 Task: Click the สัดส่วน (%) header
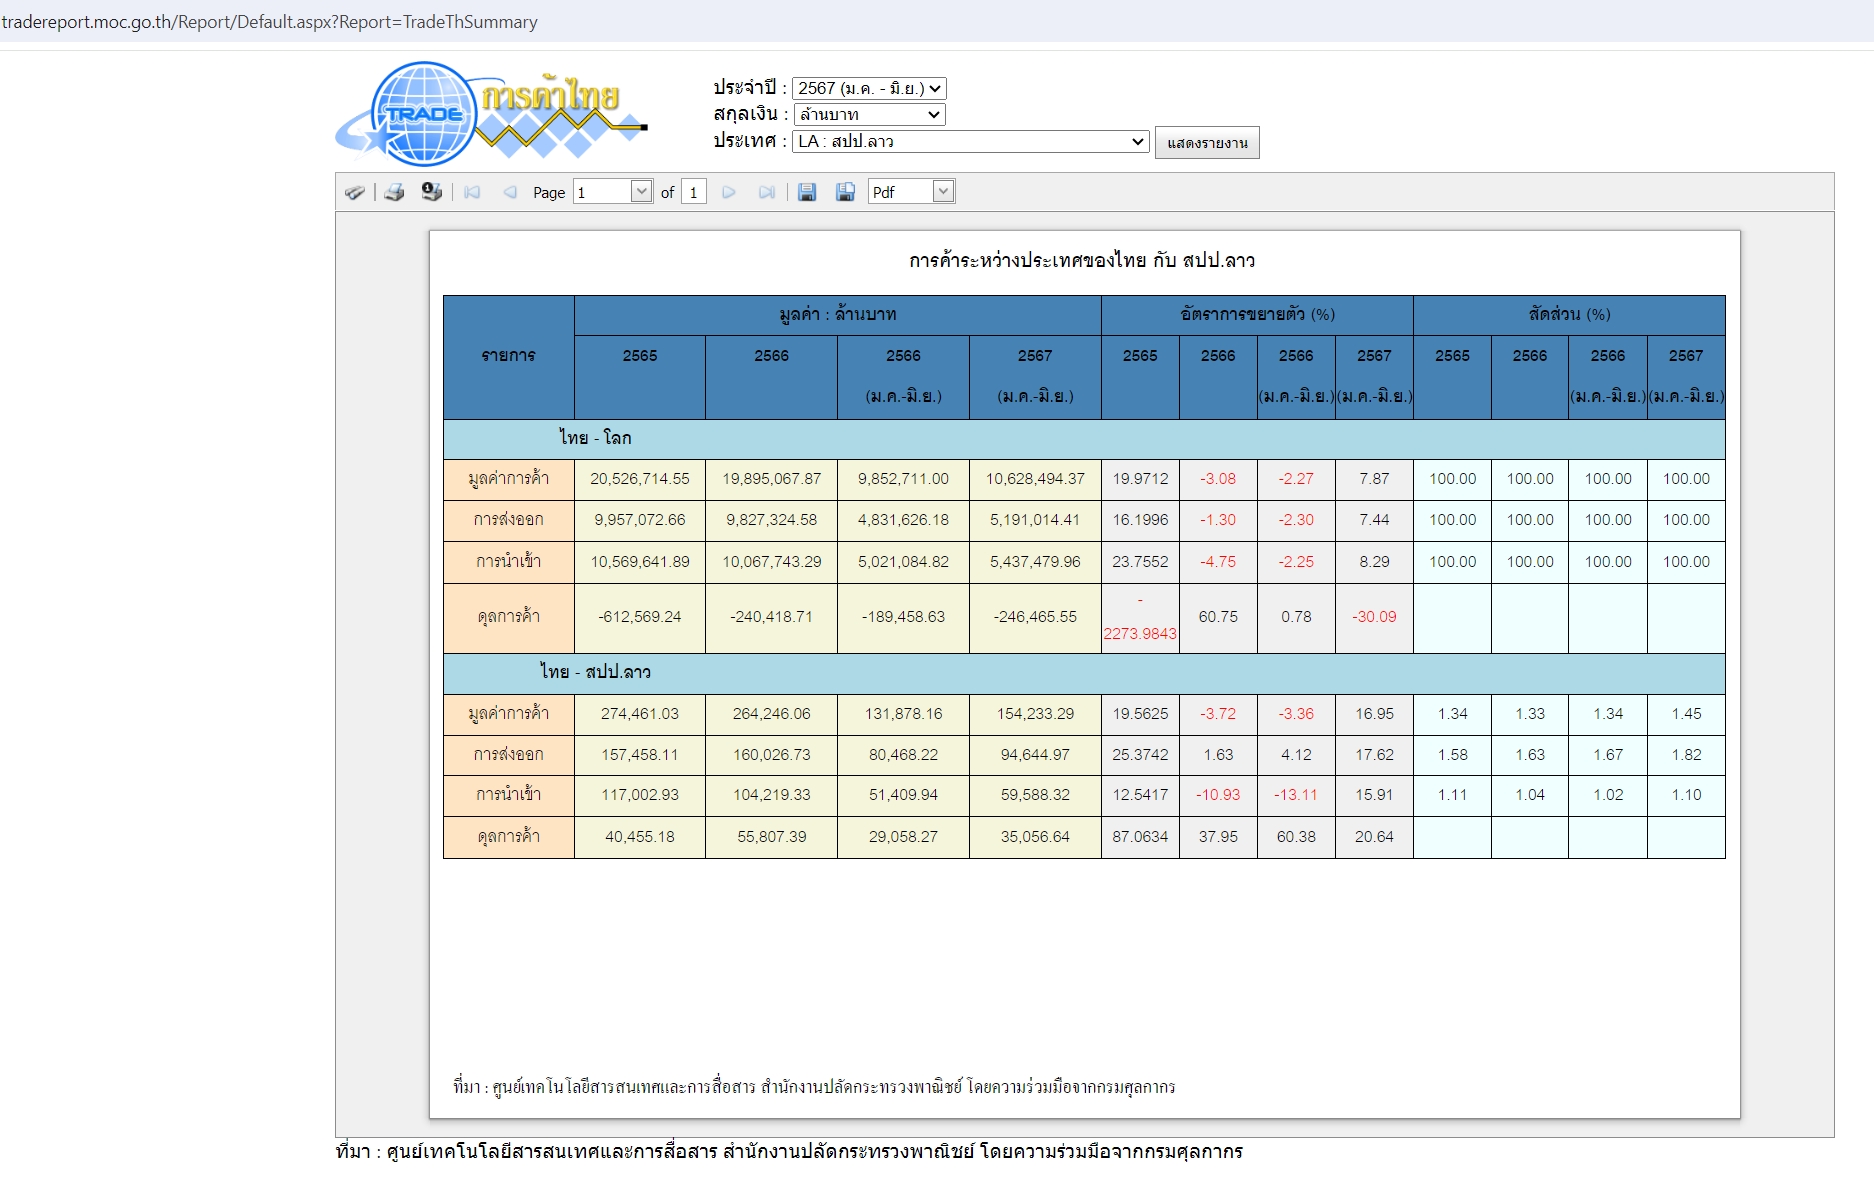click(x=1569, y=315)
